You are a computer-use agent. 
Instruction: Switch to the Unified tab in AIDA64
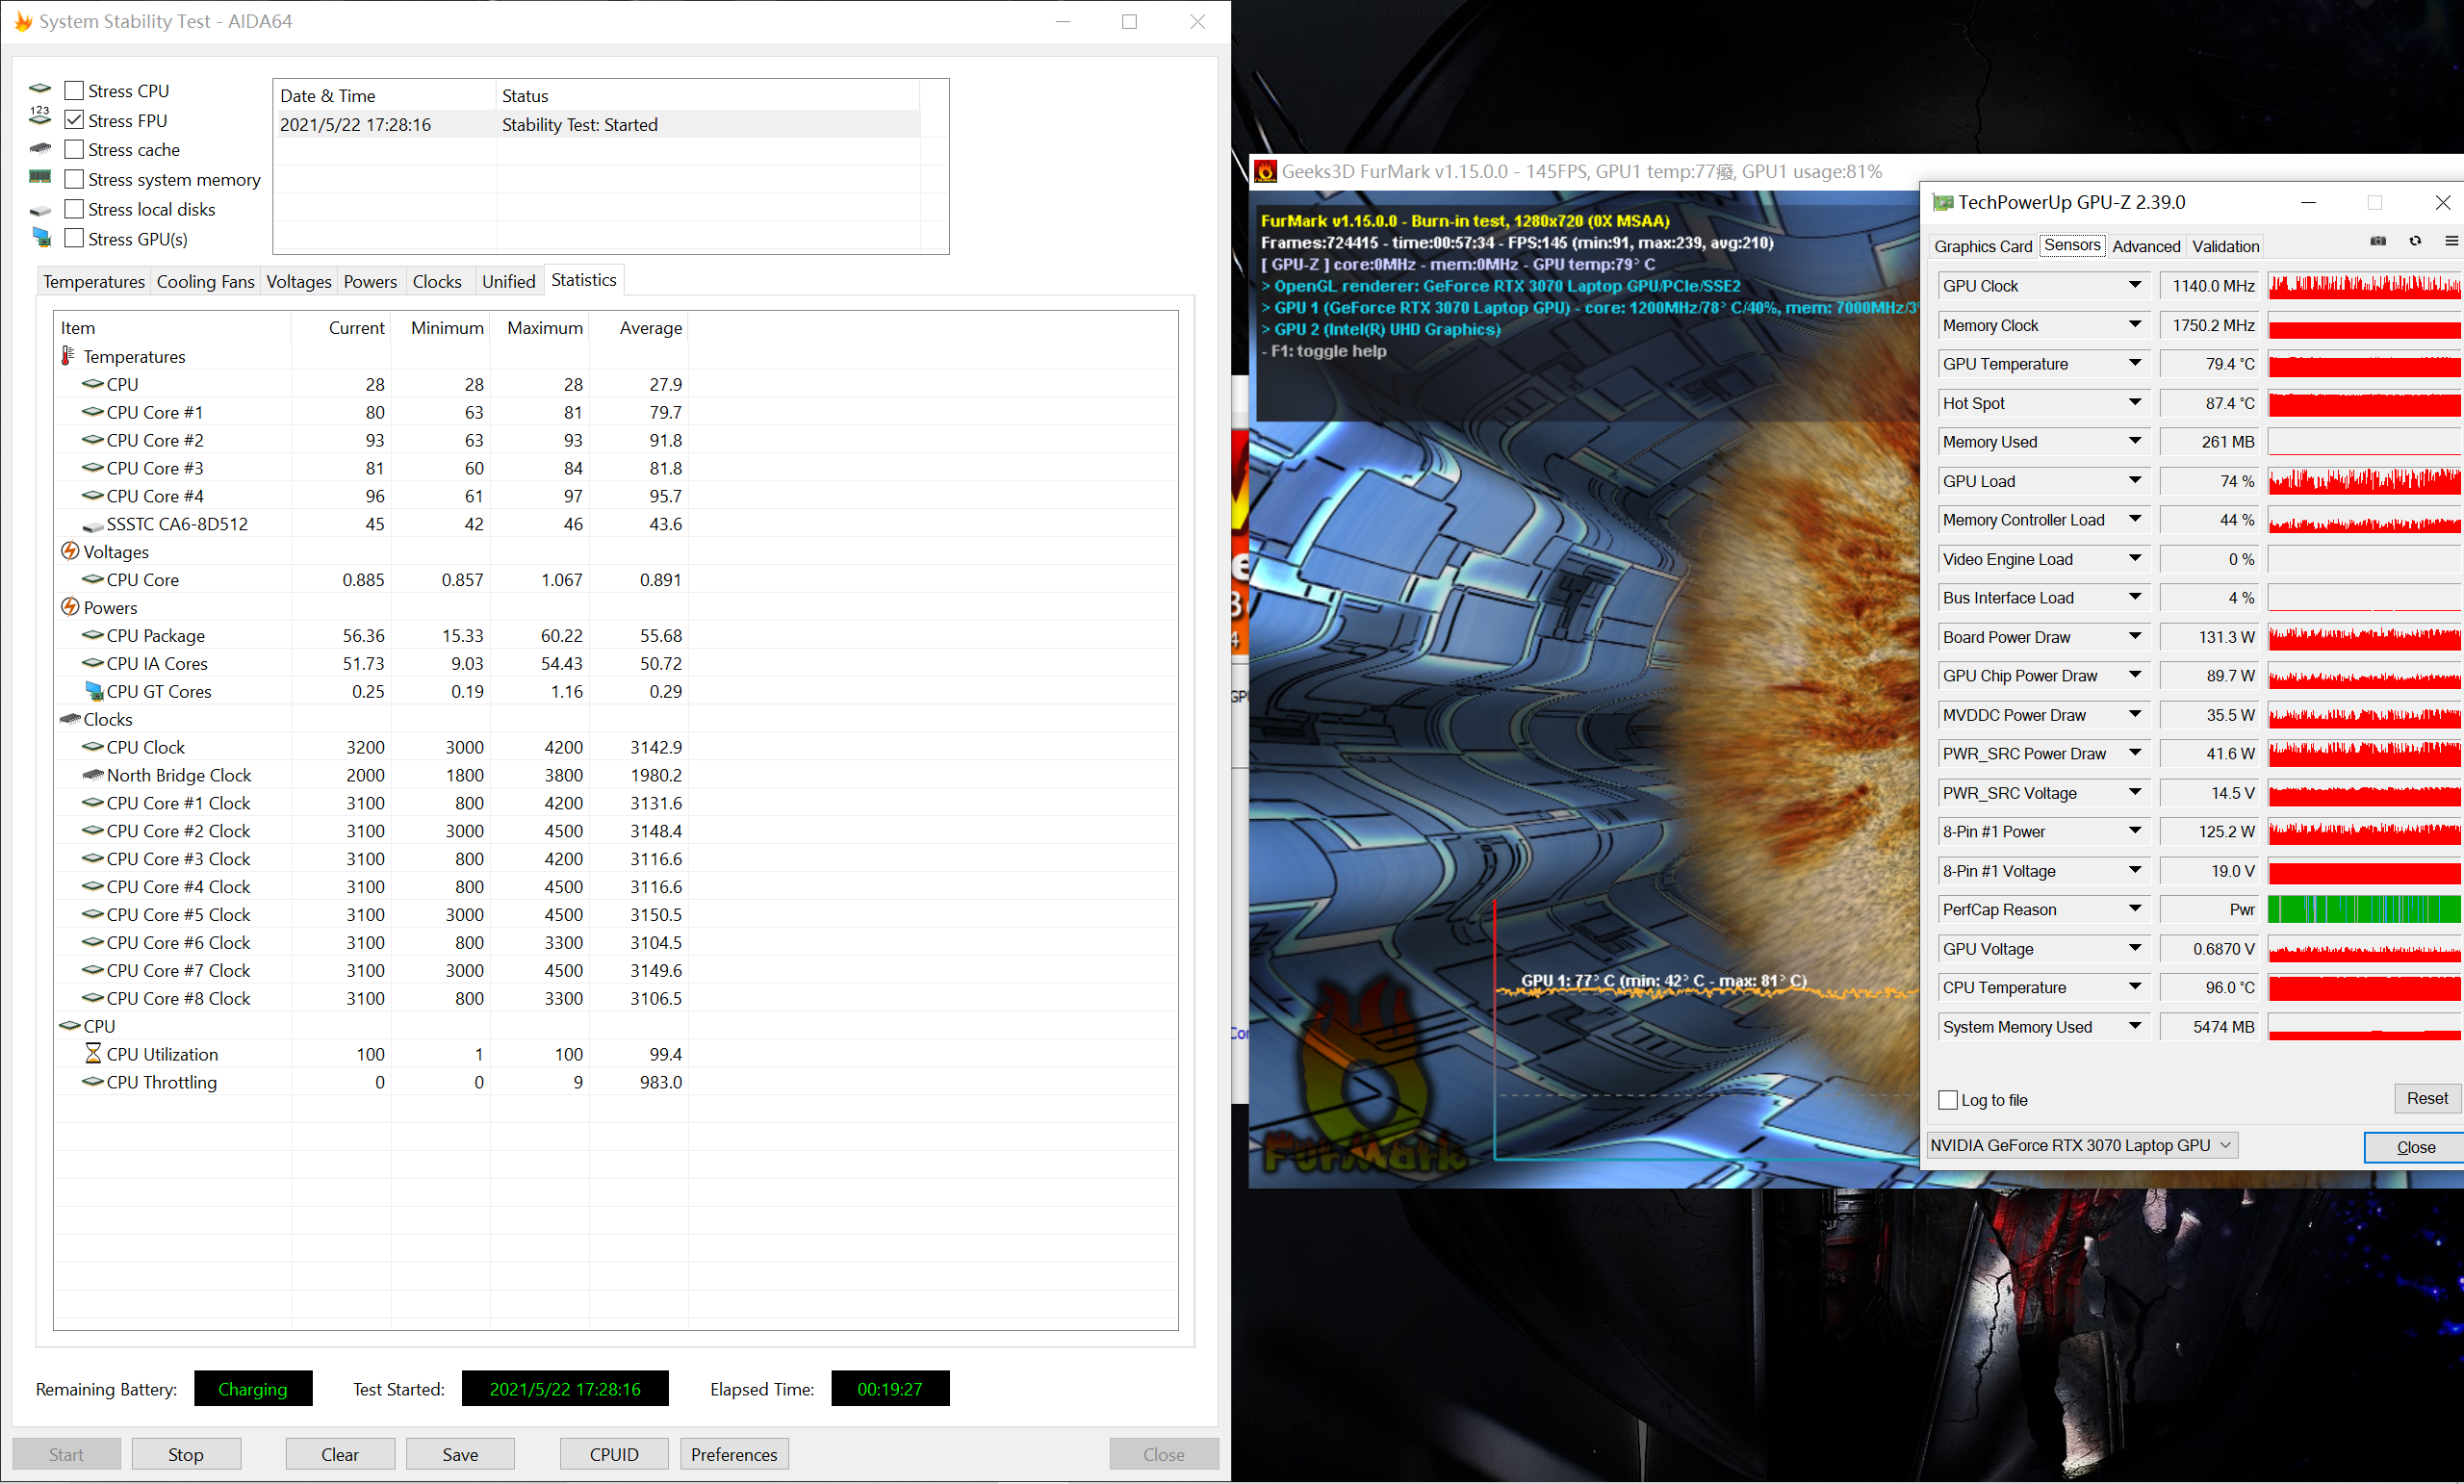(508, 281)
